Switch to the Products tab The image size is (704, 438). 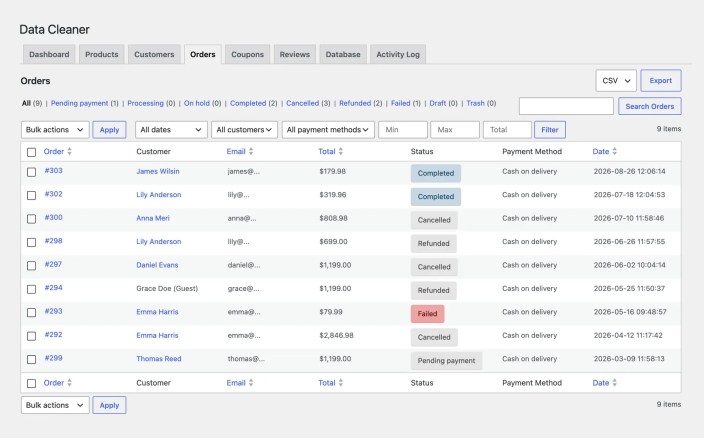(102, 54)
